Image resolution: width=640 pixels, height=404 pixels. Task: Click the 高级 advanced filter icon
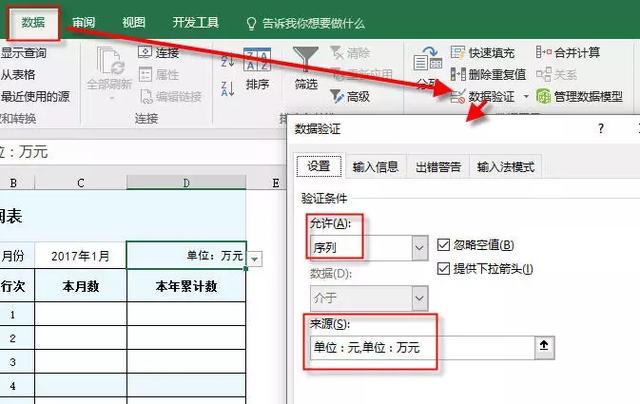(333, 97)
